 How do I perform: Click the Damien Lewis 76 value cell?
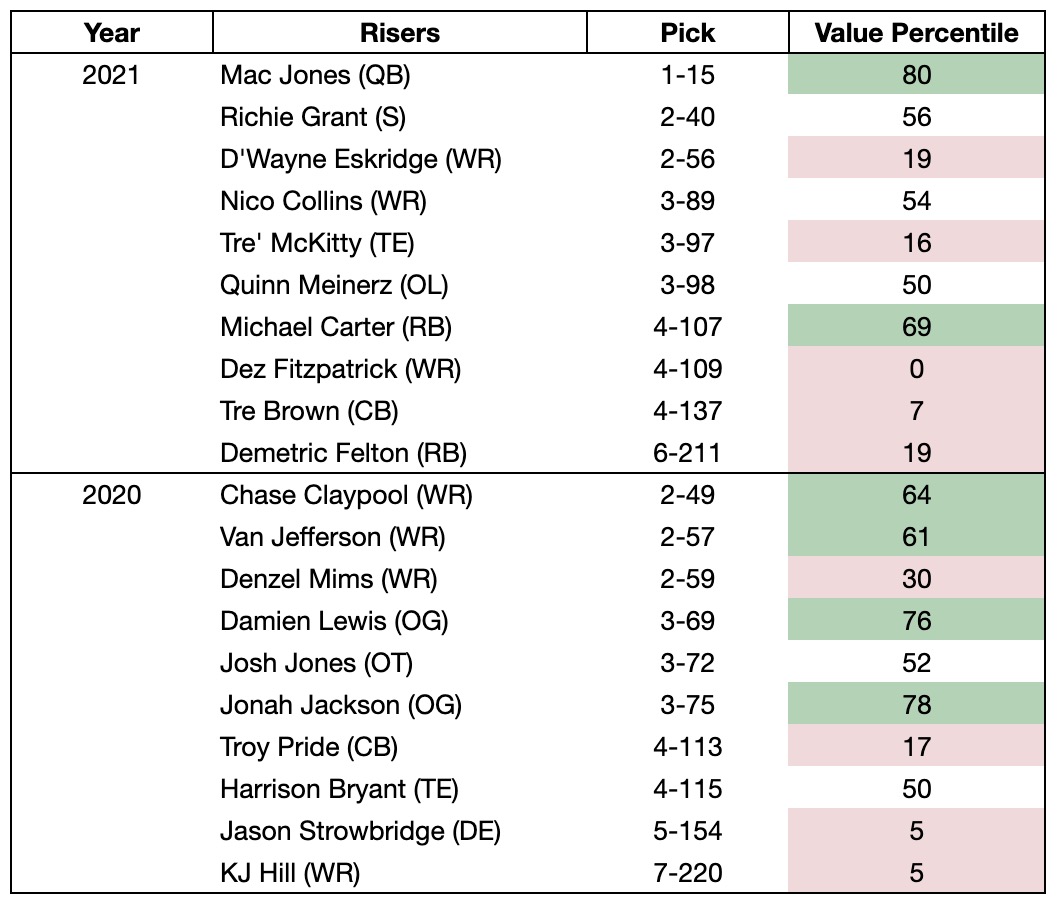pos(916,621)
